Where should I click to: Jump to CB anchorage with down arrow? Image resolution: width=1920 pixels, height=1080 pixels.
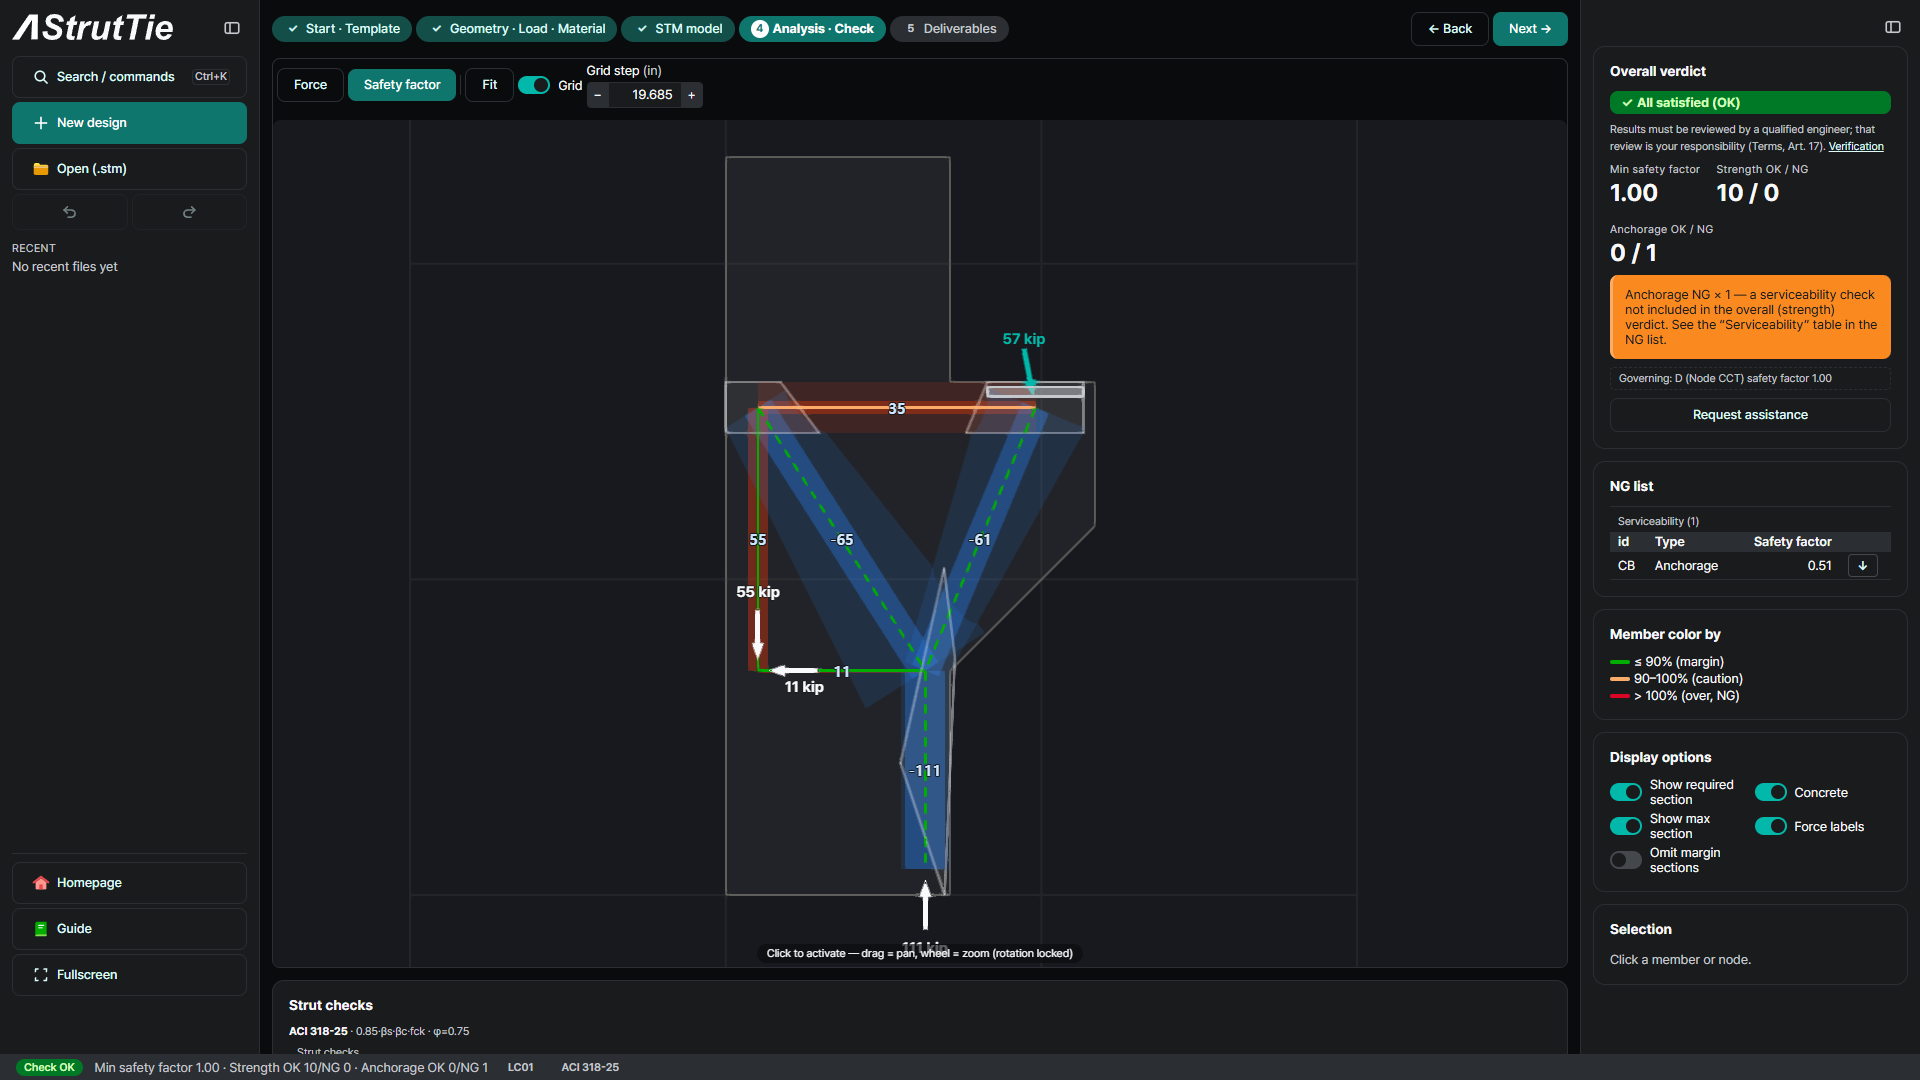coord(1862,566)
